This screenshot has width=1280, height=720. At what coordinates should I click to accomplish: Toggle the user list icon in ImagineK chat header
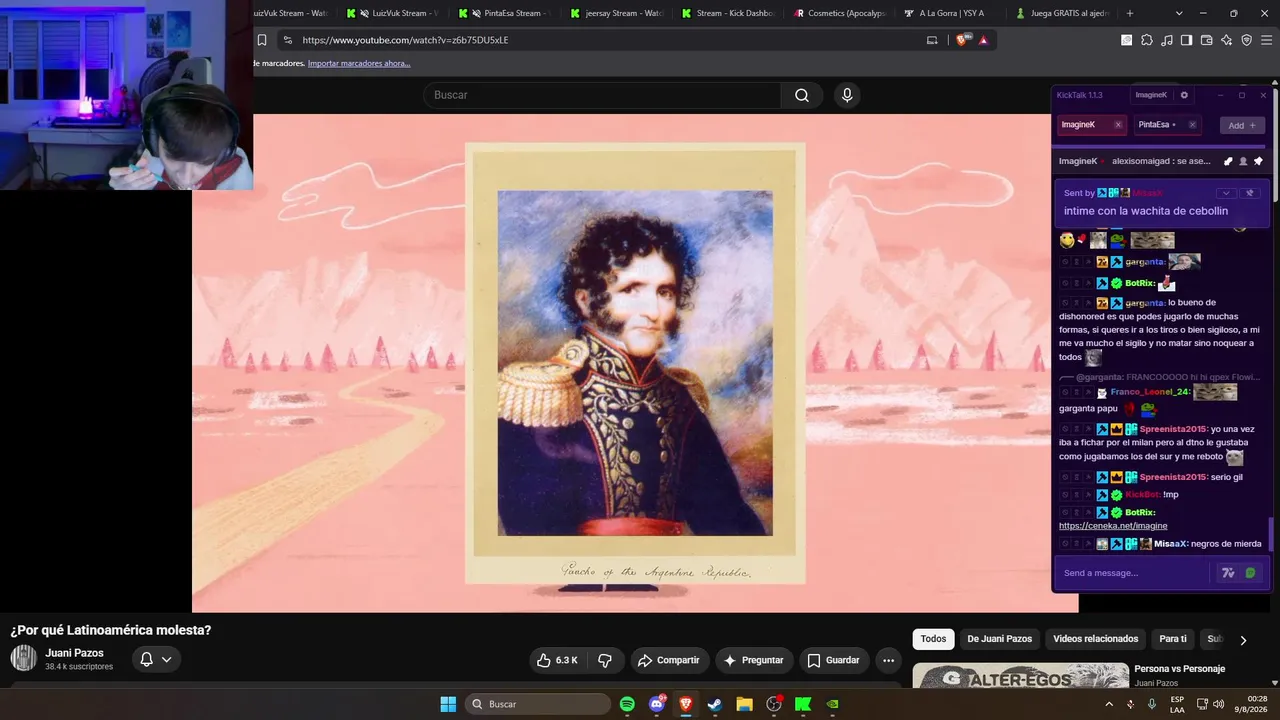[x=1243, y=161]
